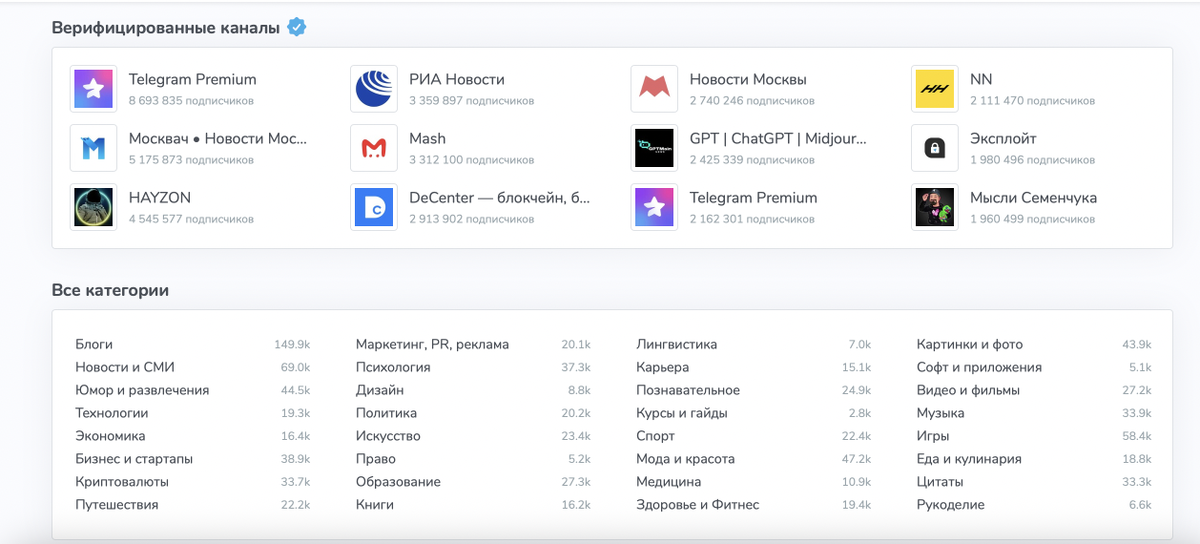Open the Эксплойт padlock avatar
The image size is (1200, 544).
(935, 149)
